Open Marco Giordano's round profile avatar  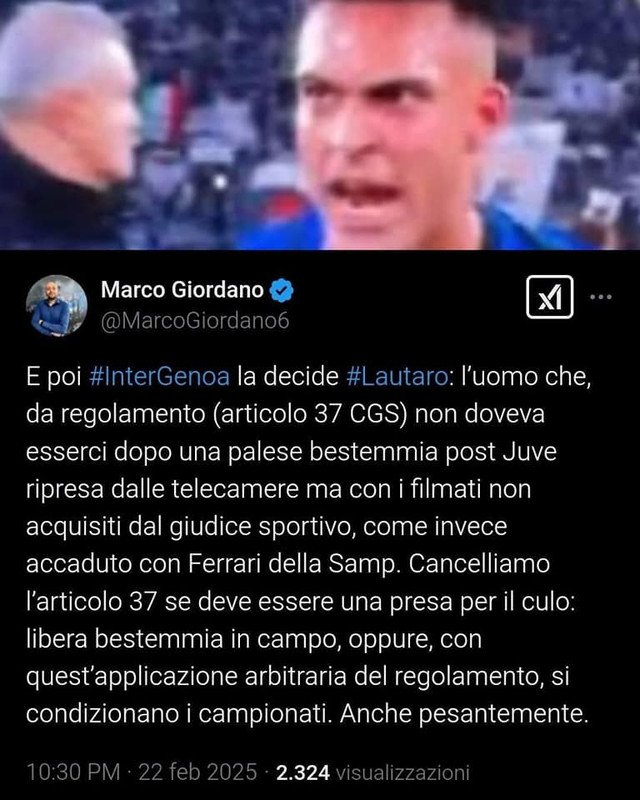[x=57, y=305]
